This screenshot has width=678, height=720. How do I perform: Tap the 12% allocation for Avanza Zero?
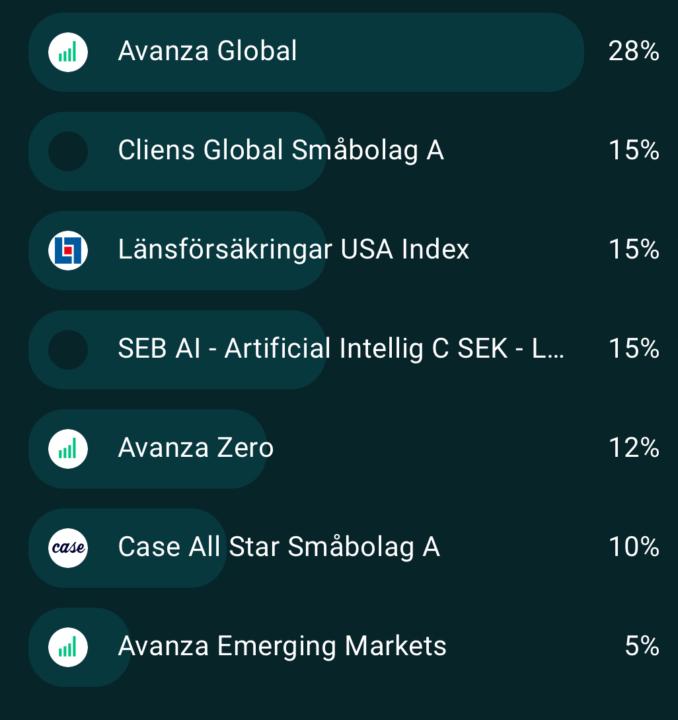pyautogui.click(x=633, y=448)
